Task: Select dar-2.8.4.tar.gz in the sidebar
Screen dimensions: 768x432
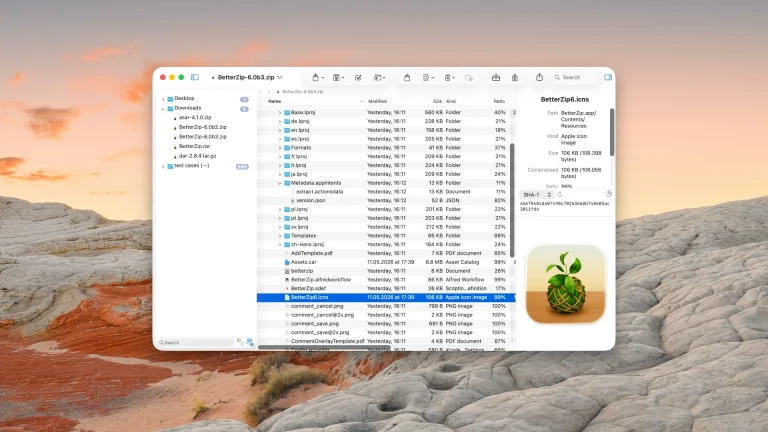Action: pos(197,156)
